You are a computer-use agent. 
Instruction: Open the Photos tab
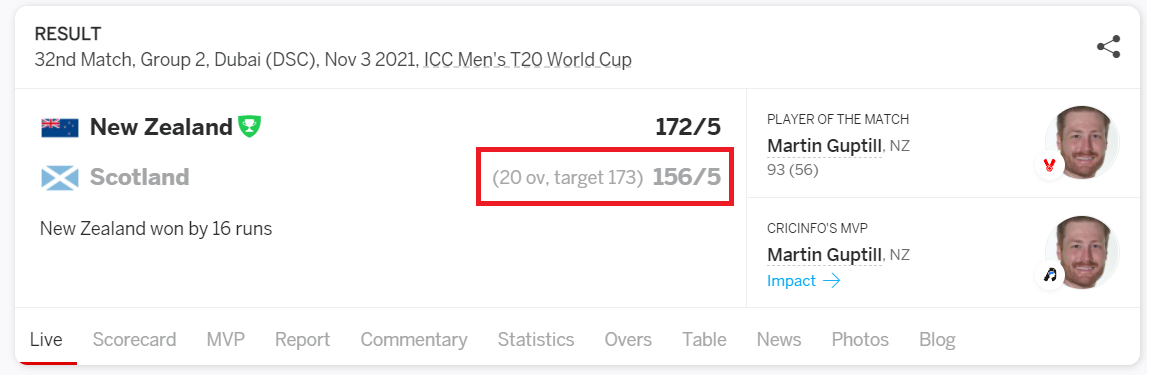pos(860,340)
